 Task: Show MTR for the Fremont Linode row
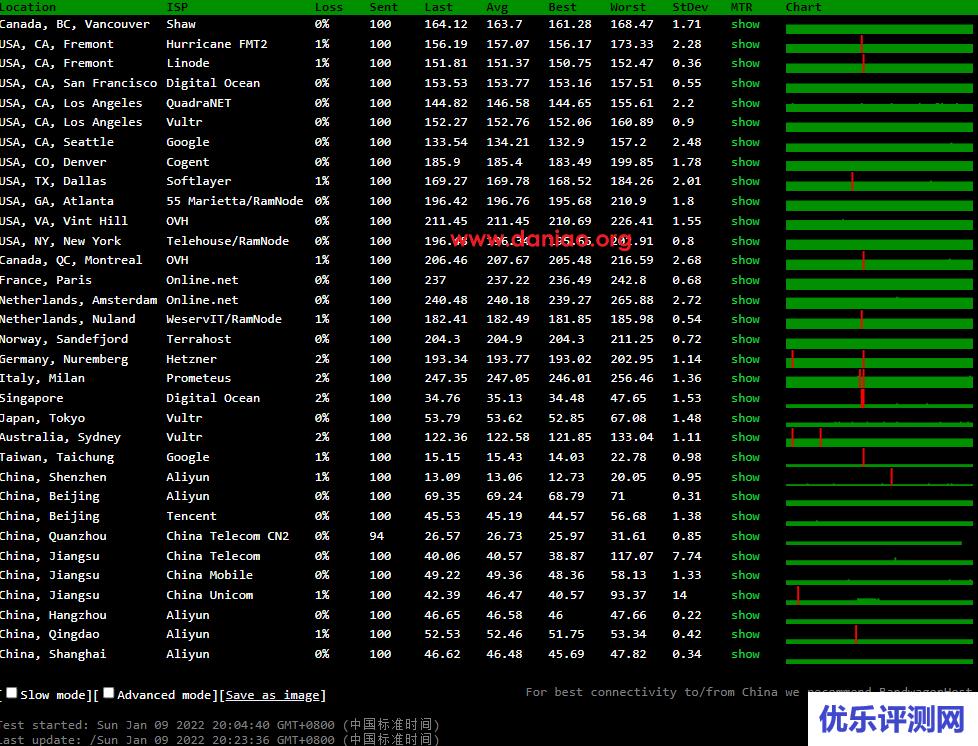pos(745,63)
